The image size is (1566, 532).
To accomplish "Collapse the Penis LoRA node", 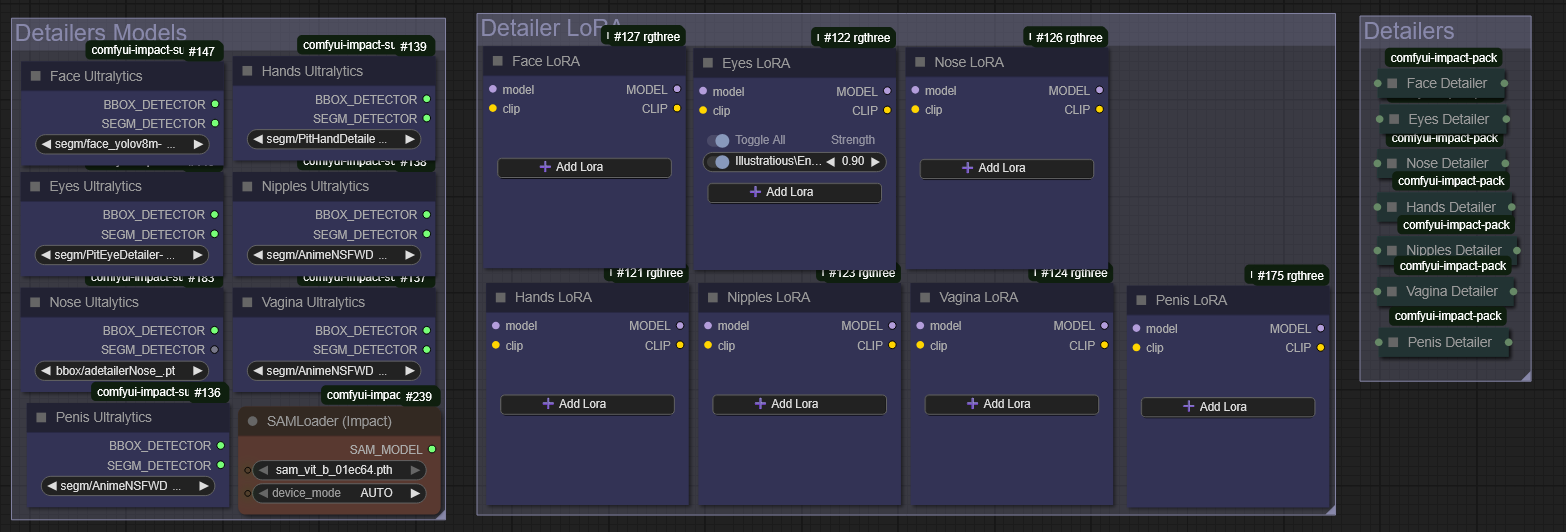I will 1141,300.
